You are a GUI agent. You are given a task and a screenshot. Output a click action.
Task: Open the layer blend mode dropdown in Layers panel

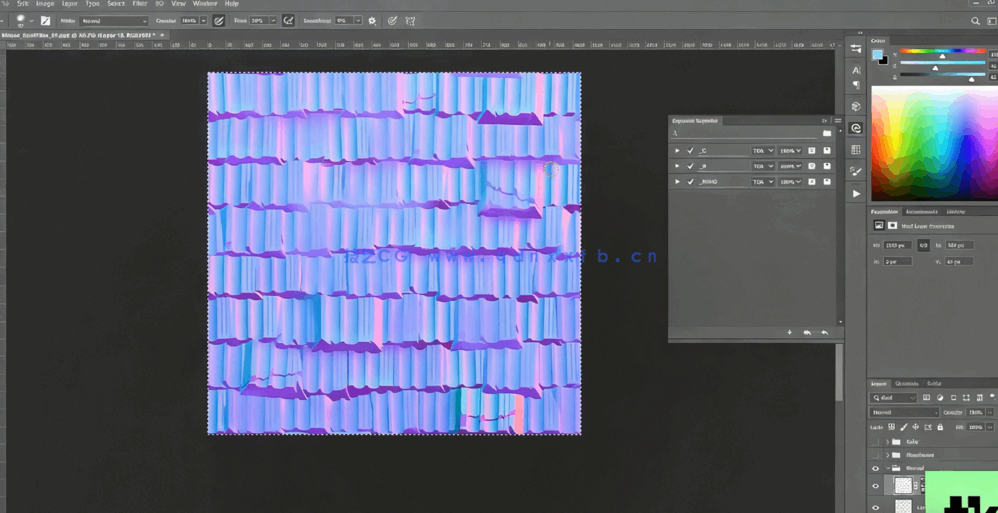(904, 412)
